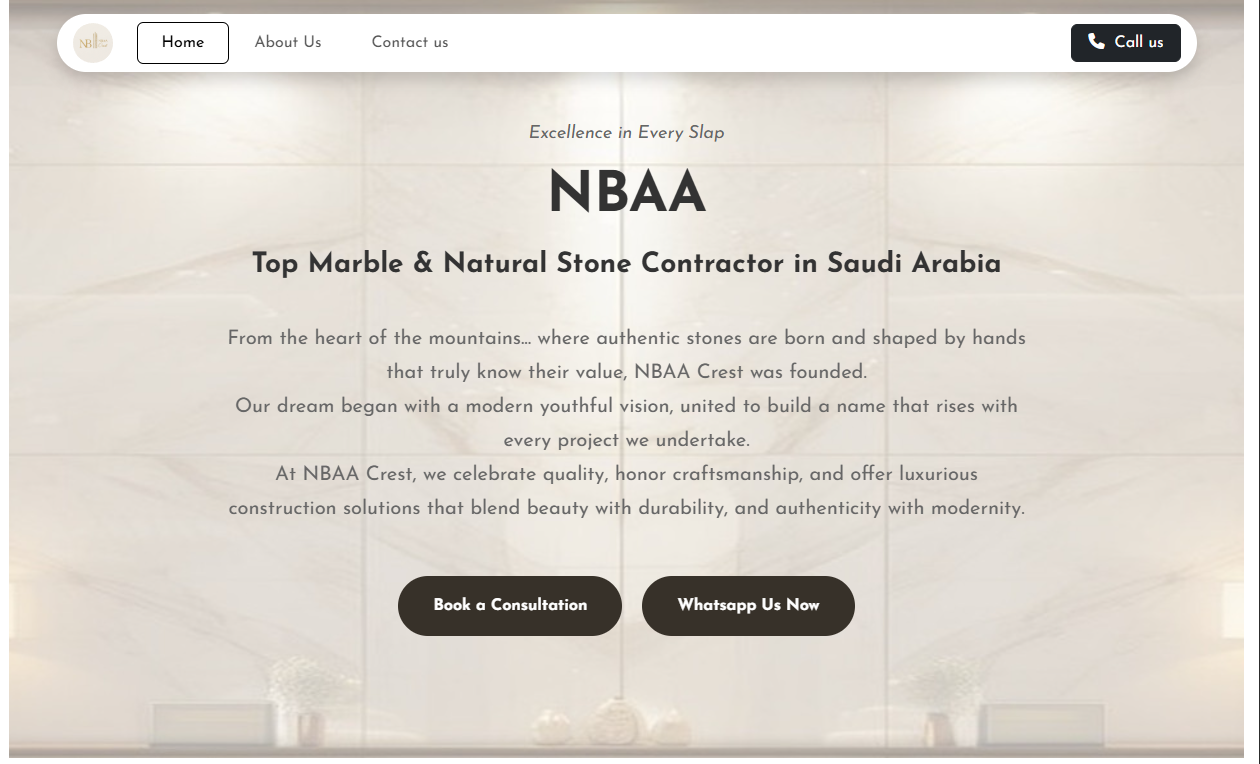Open the Home menu item
Screen dimensions: 1260x764
point(183,43)
